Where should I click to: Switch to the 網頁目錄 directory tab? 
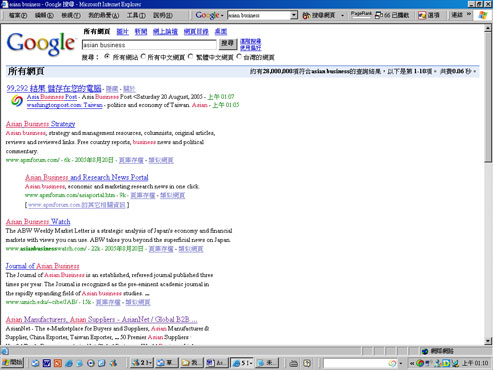(196, 32)
